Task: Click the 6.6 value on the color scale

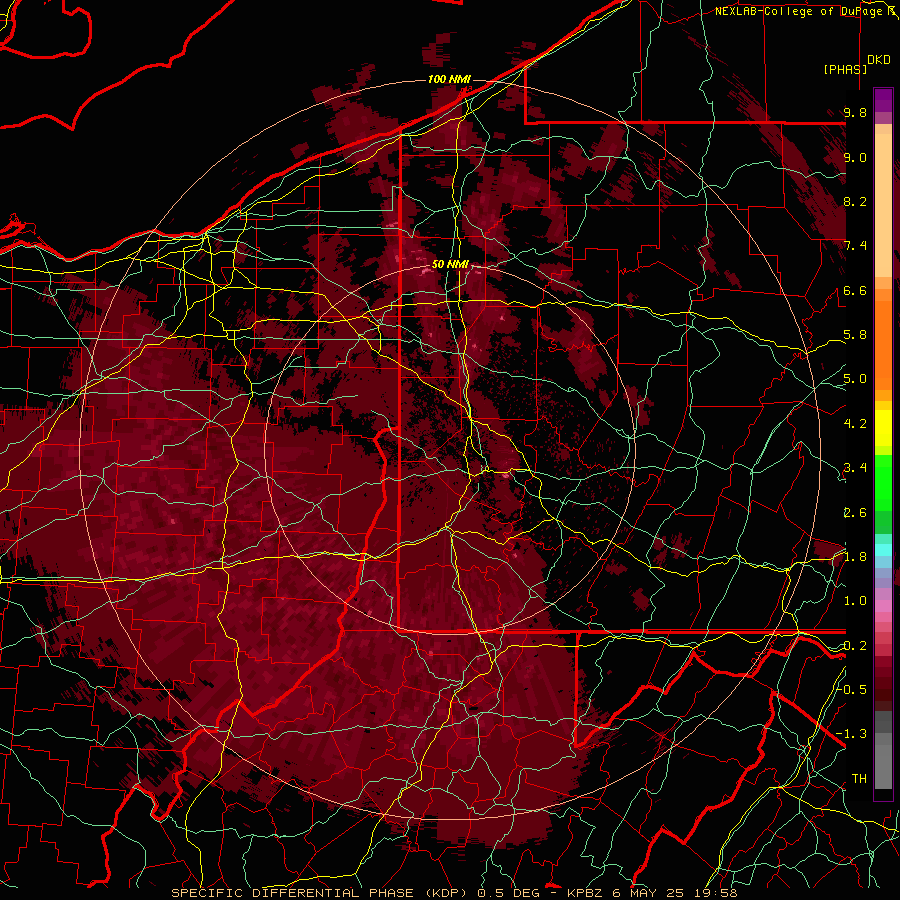Action: tap(855, 290)
